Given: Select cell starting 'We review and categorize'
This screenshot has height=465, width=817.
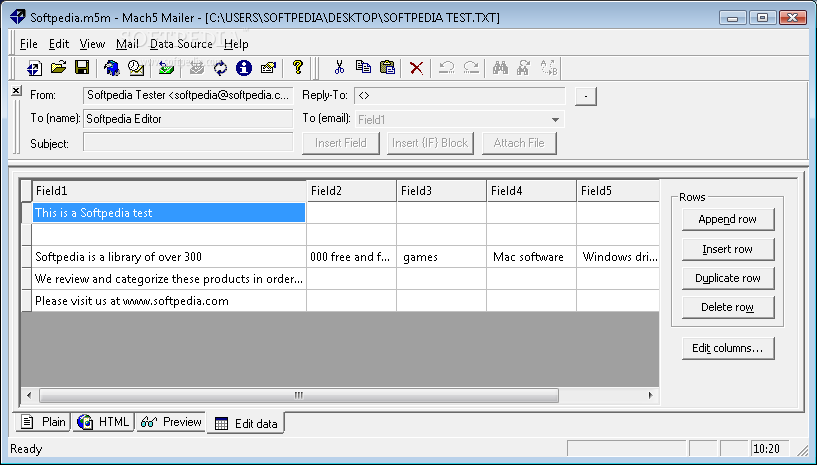Looking at the screenshot, I should 169,279.
